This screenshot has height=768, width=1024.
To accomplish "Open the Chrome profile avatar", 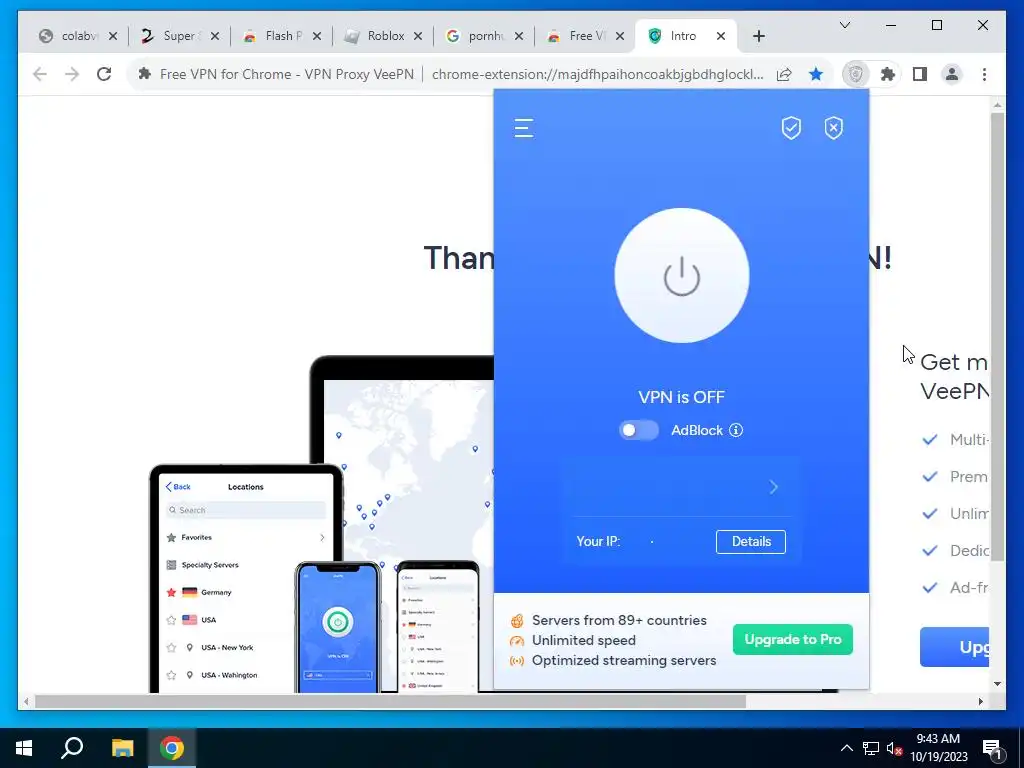I will (x=952, y=74).
